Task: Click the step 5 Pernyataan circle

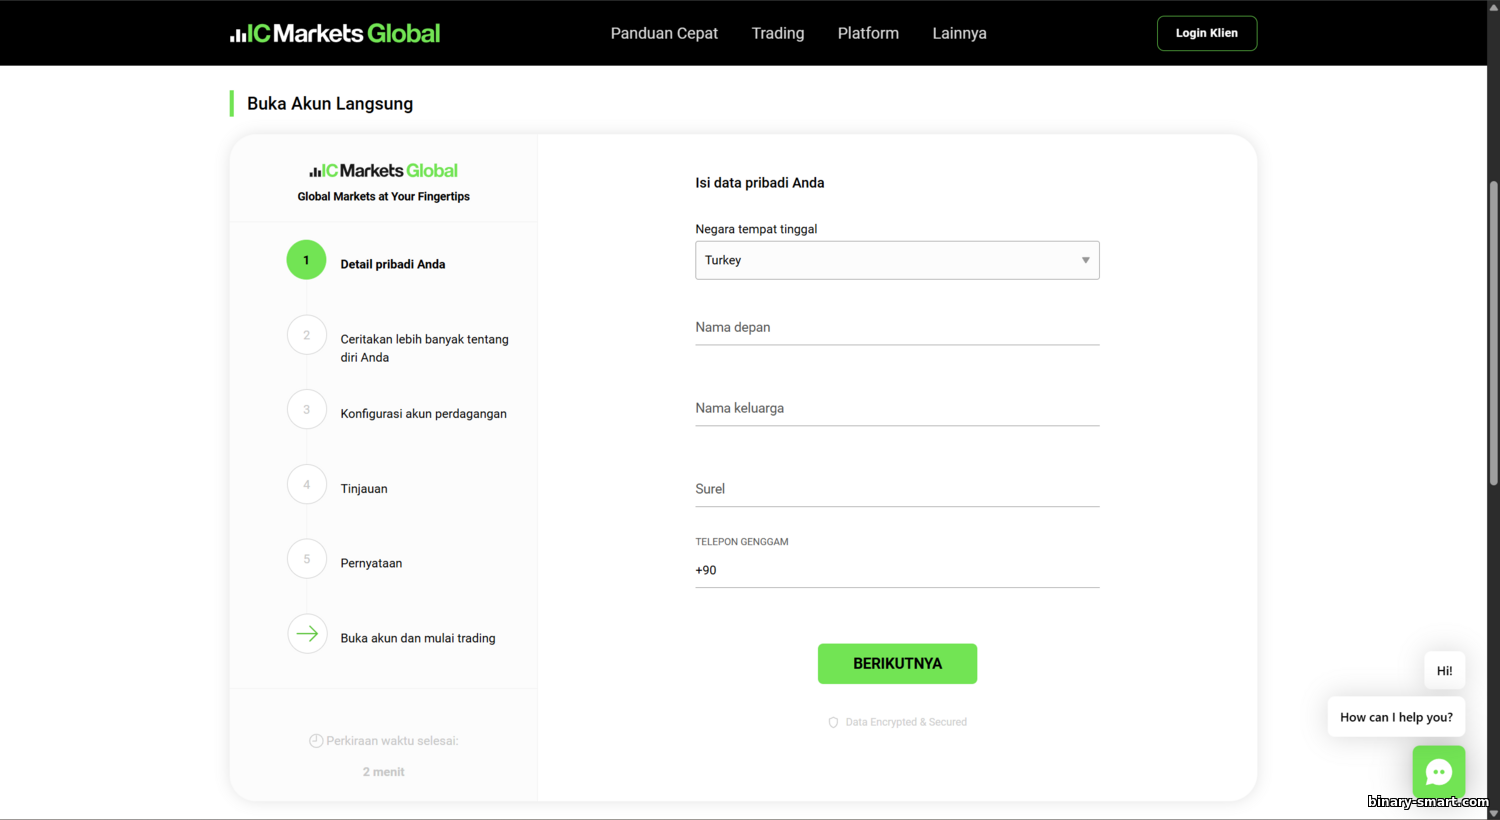Action: coord(306,559)
